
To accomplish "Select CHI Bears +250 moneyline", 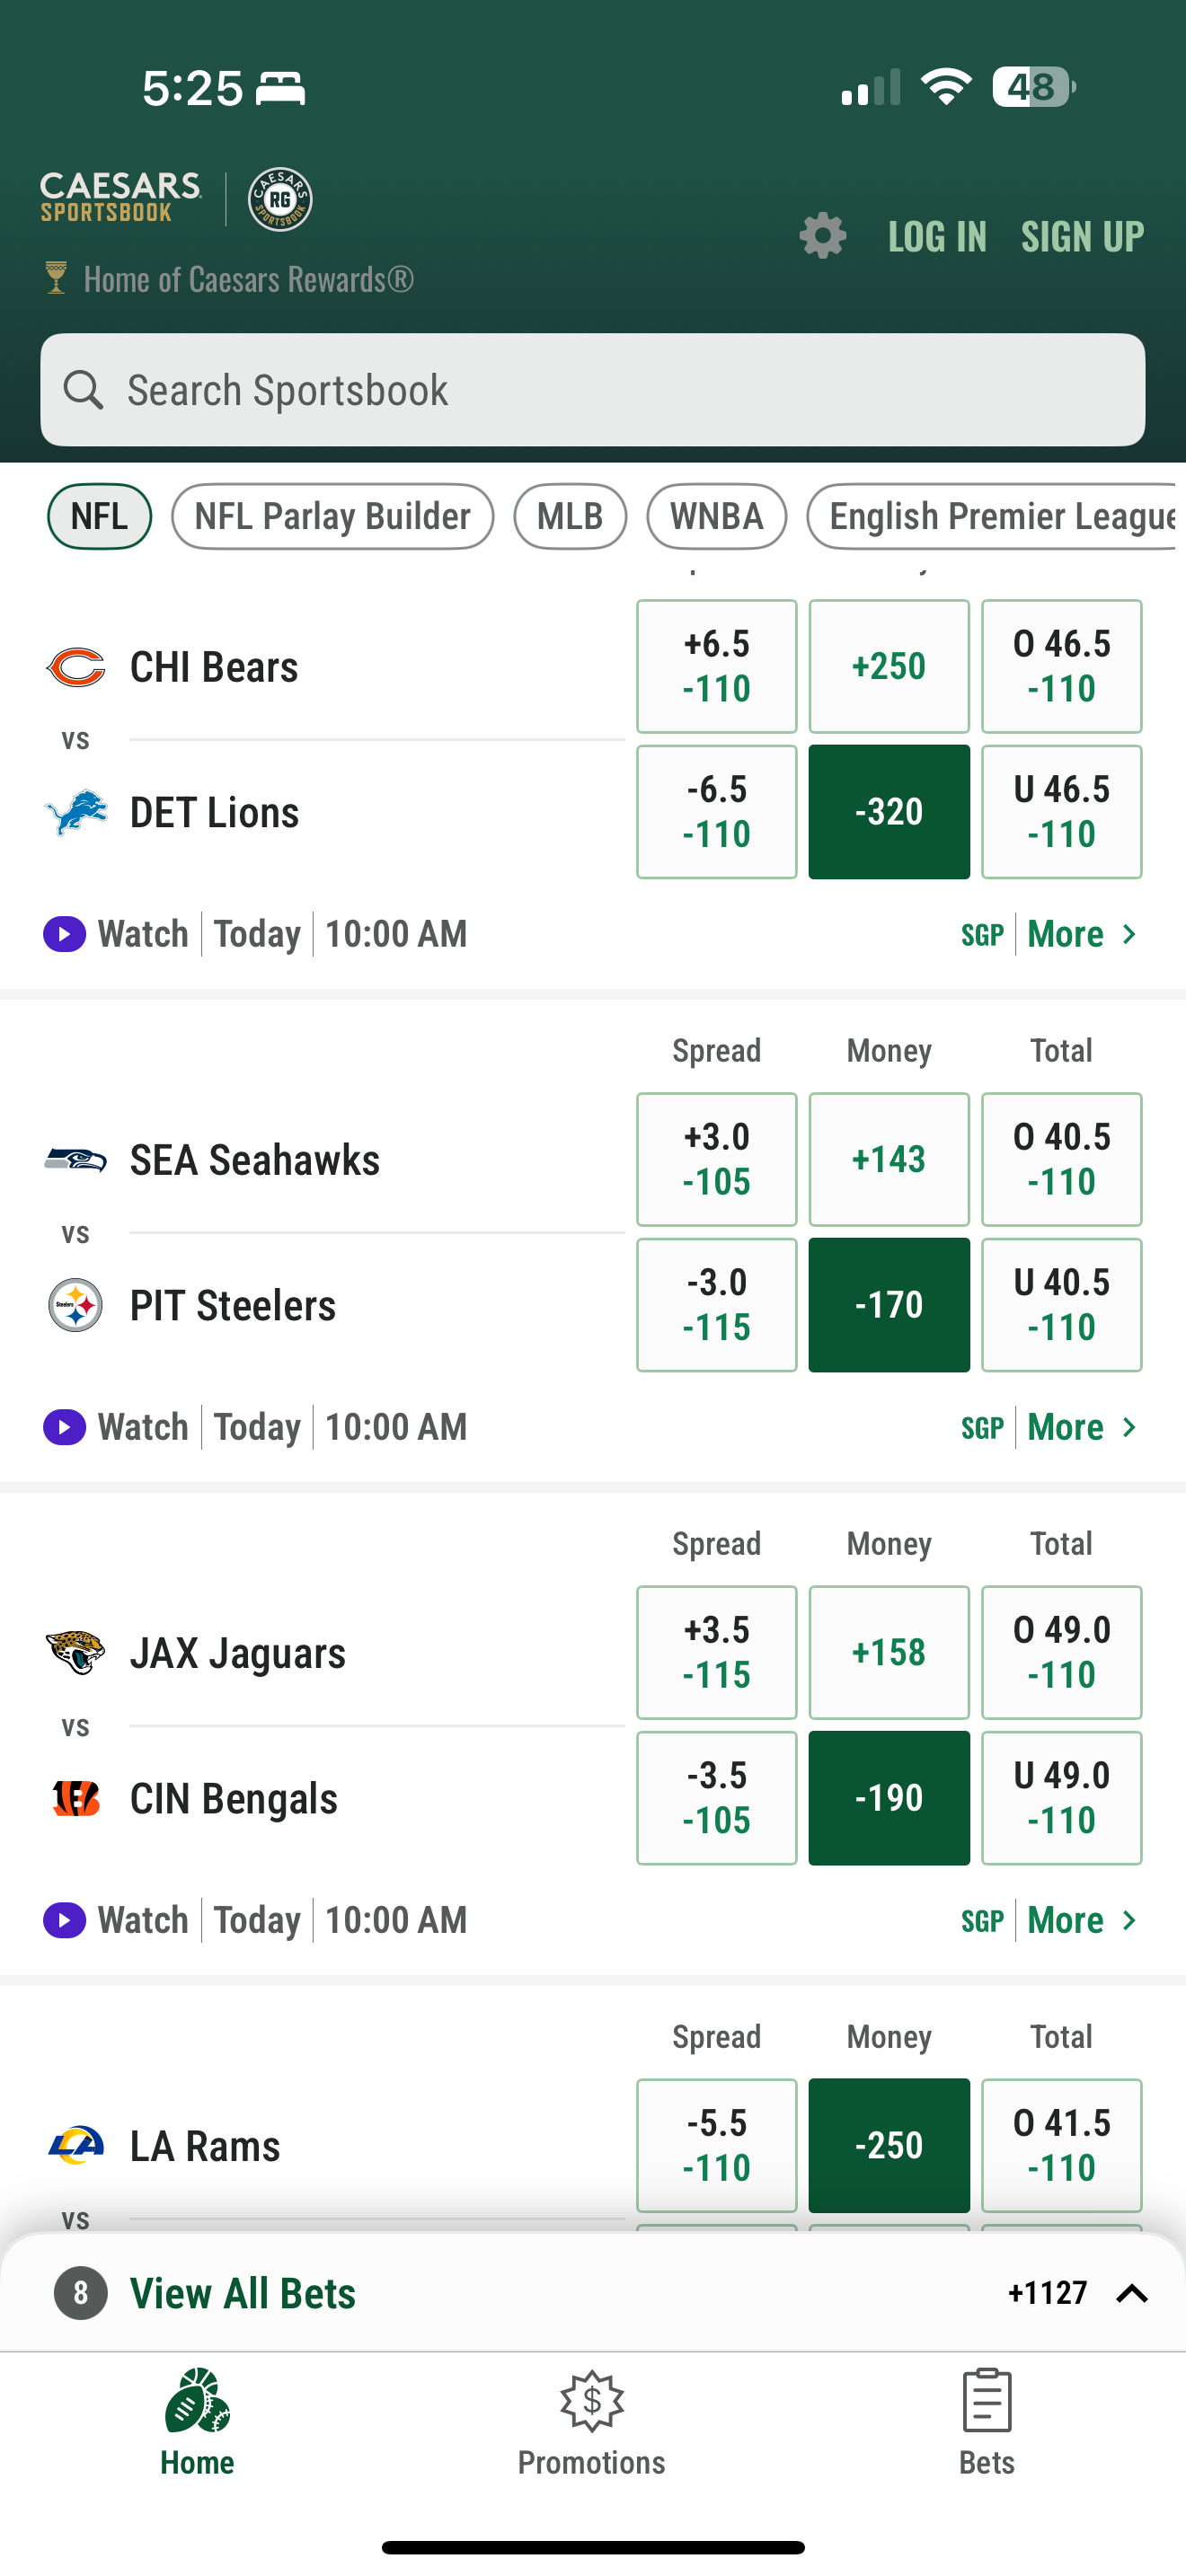I will [888, 666].
